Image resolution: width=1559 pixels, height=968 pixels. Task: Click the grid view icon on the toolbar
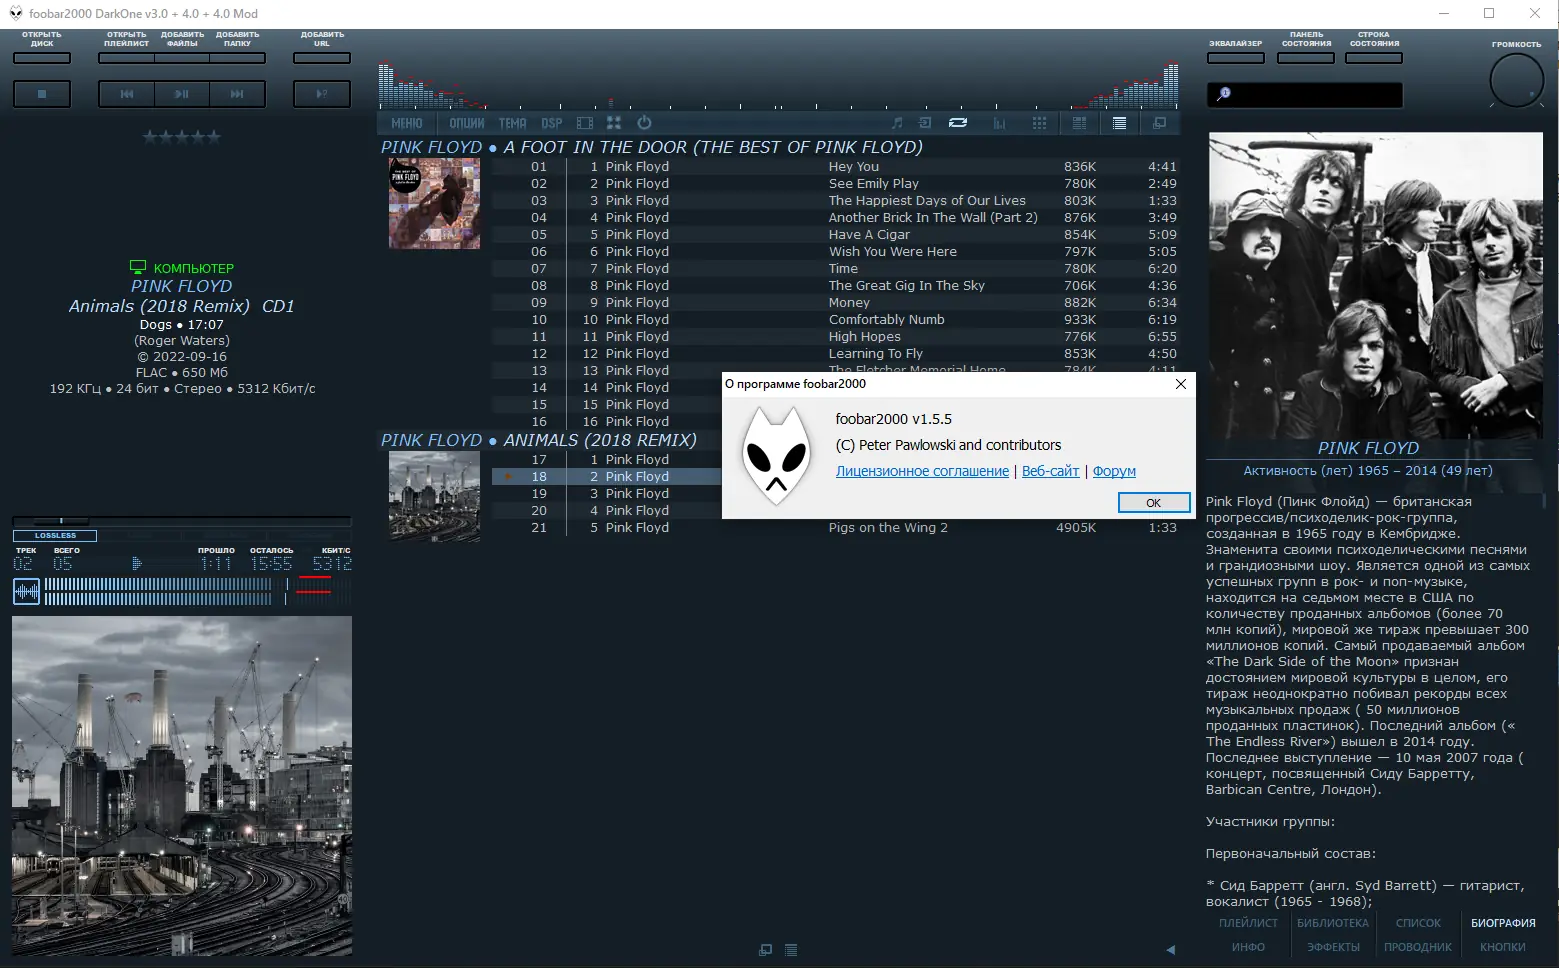point(1039,123)
